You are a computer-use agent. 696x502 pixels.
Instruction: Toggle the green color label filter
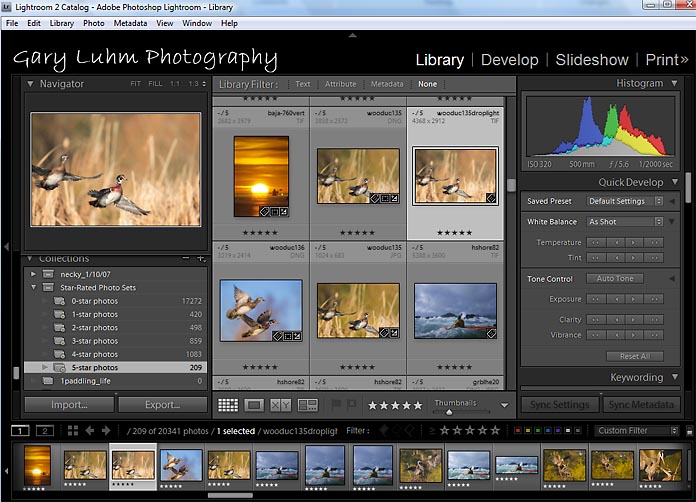point(538,431)
